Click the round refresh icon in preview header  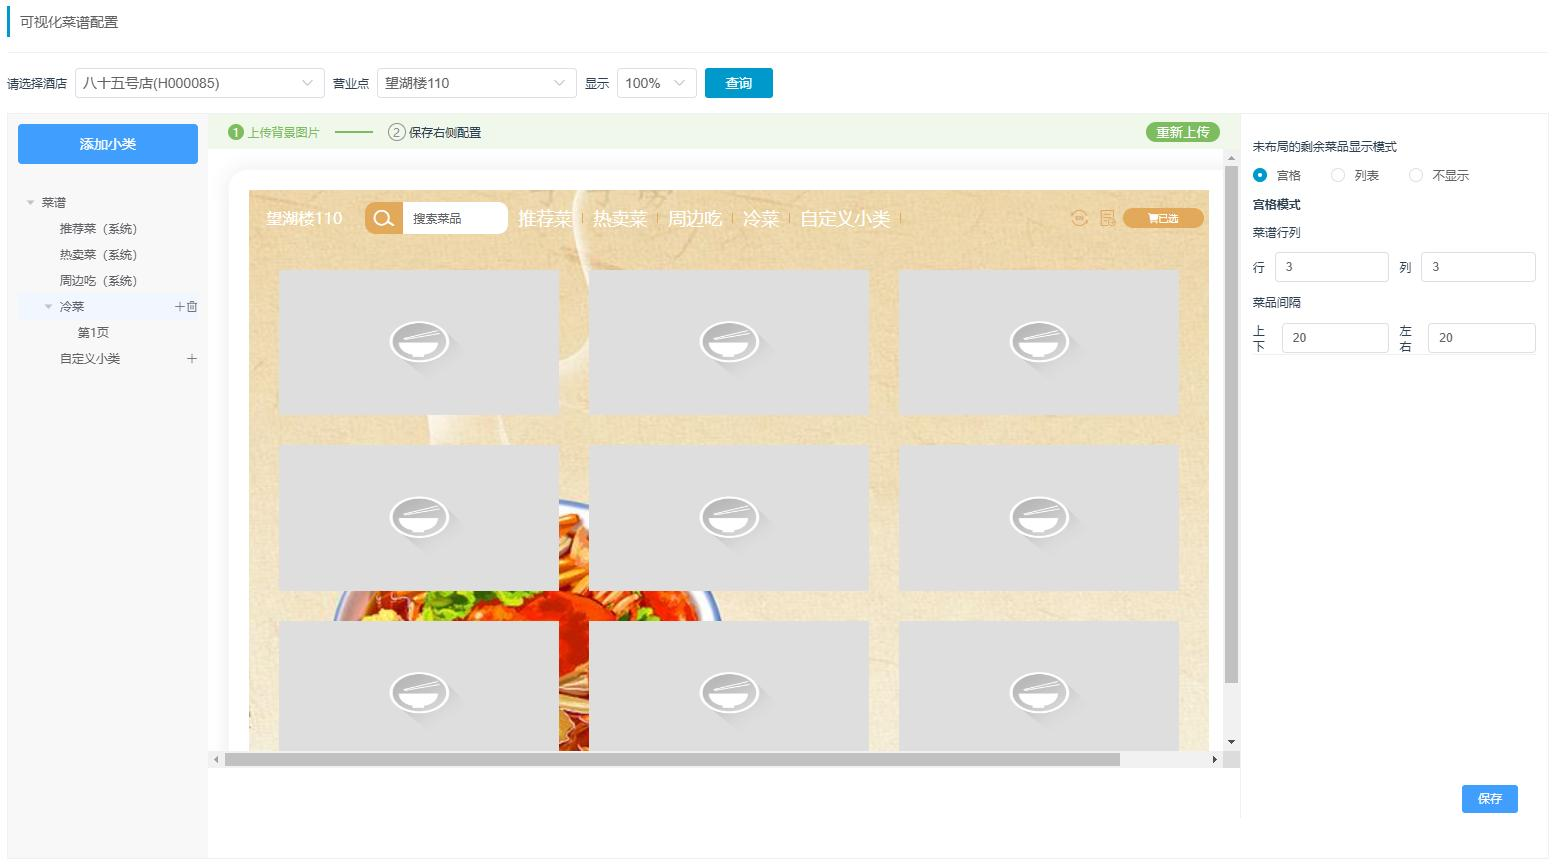pos(1079,218)
